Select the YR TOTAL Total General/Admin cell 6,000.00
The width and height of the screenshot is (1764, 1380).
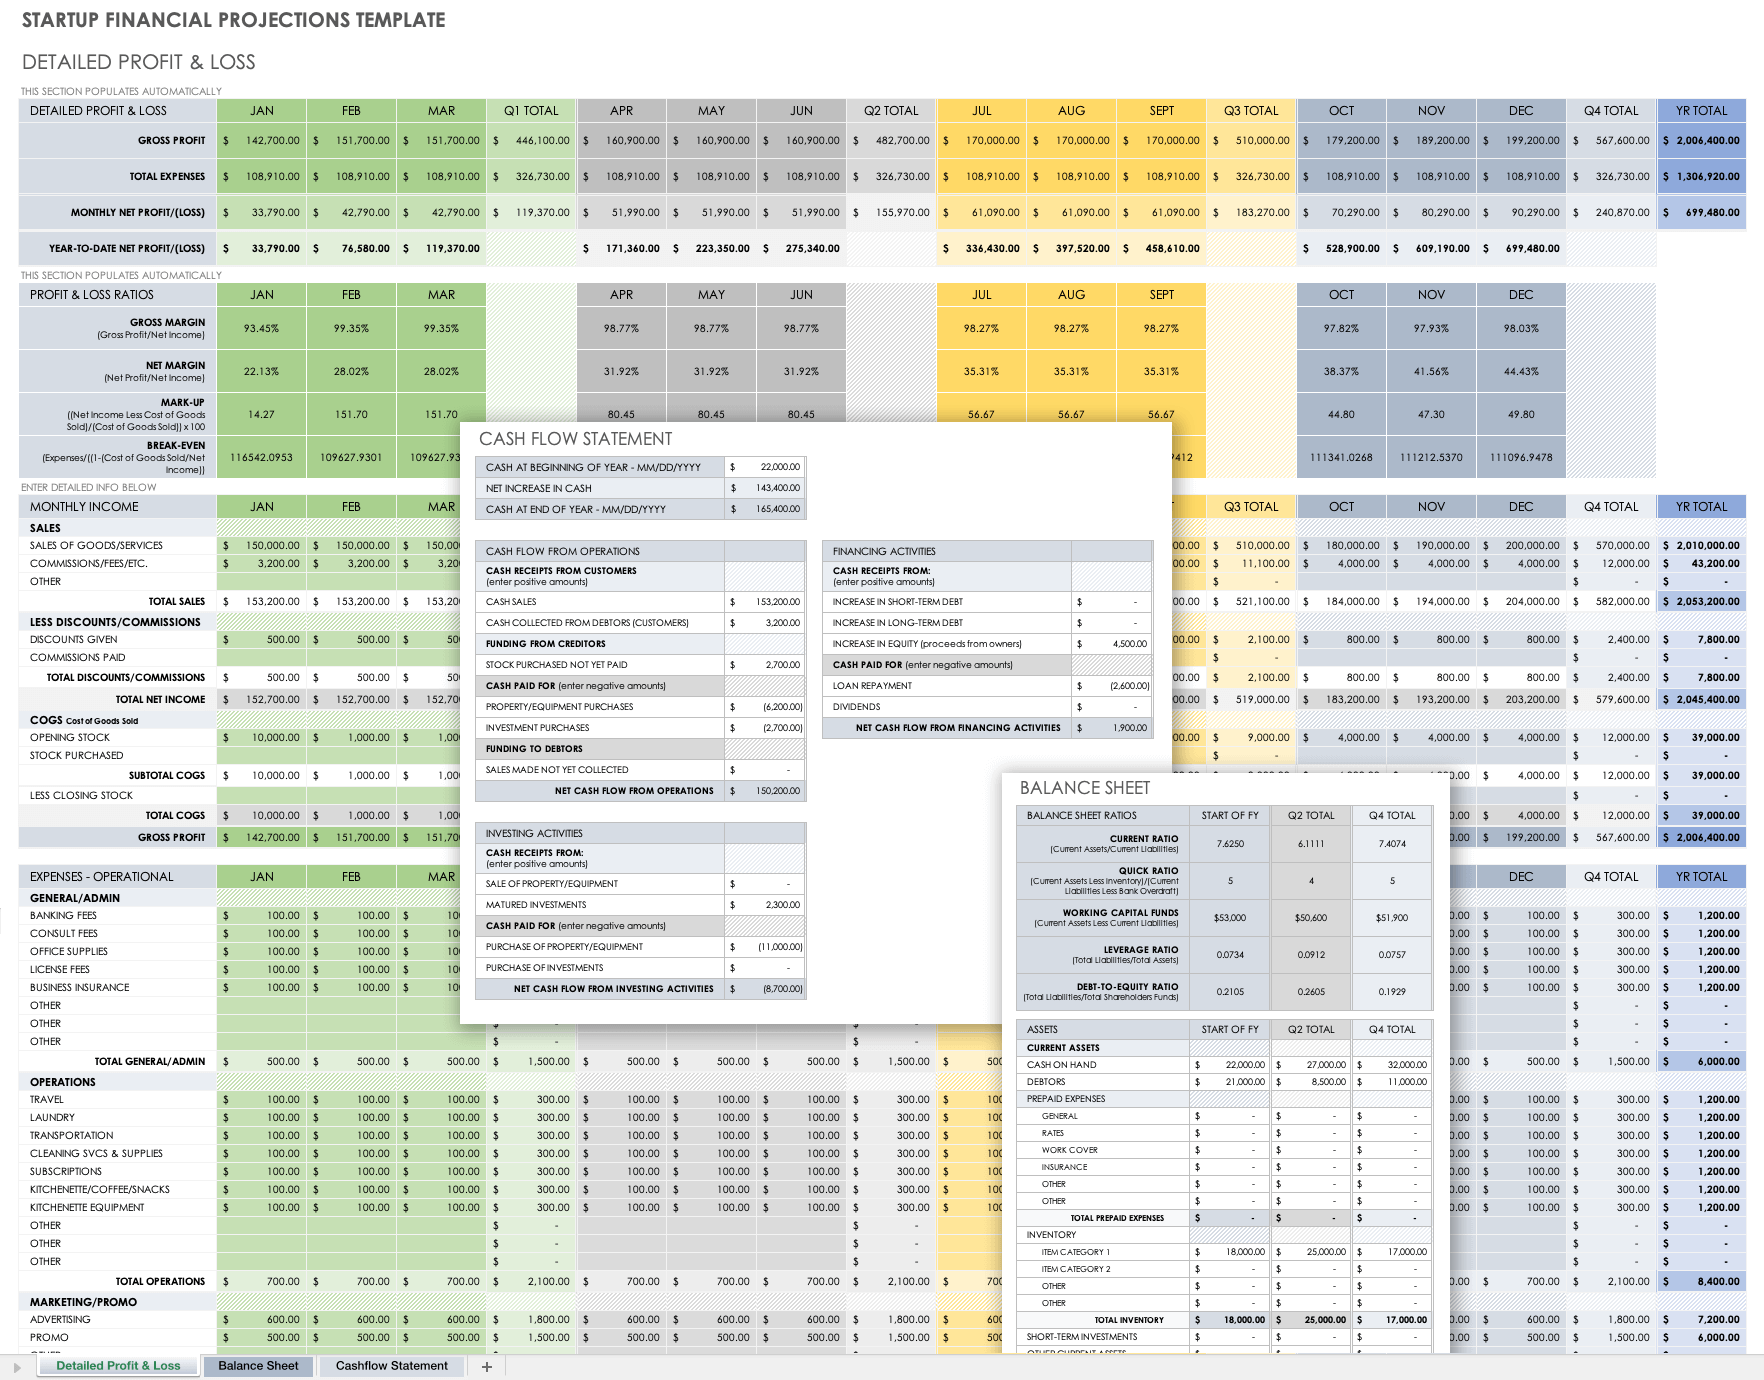pos(1701,1062)
